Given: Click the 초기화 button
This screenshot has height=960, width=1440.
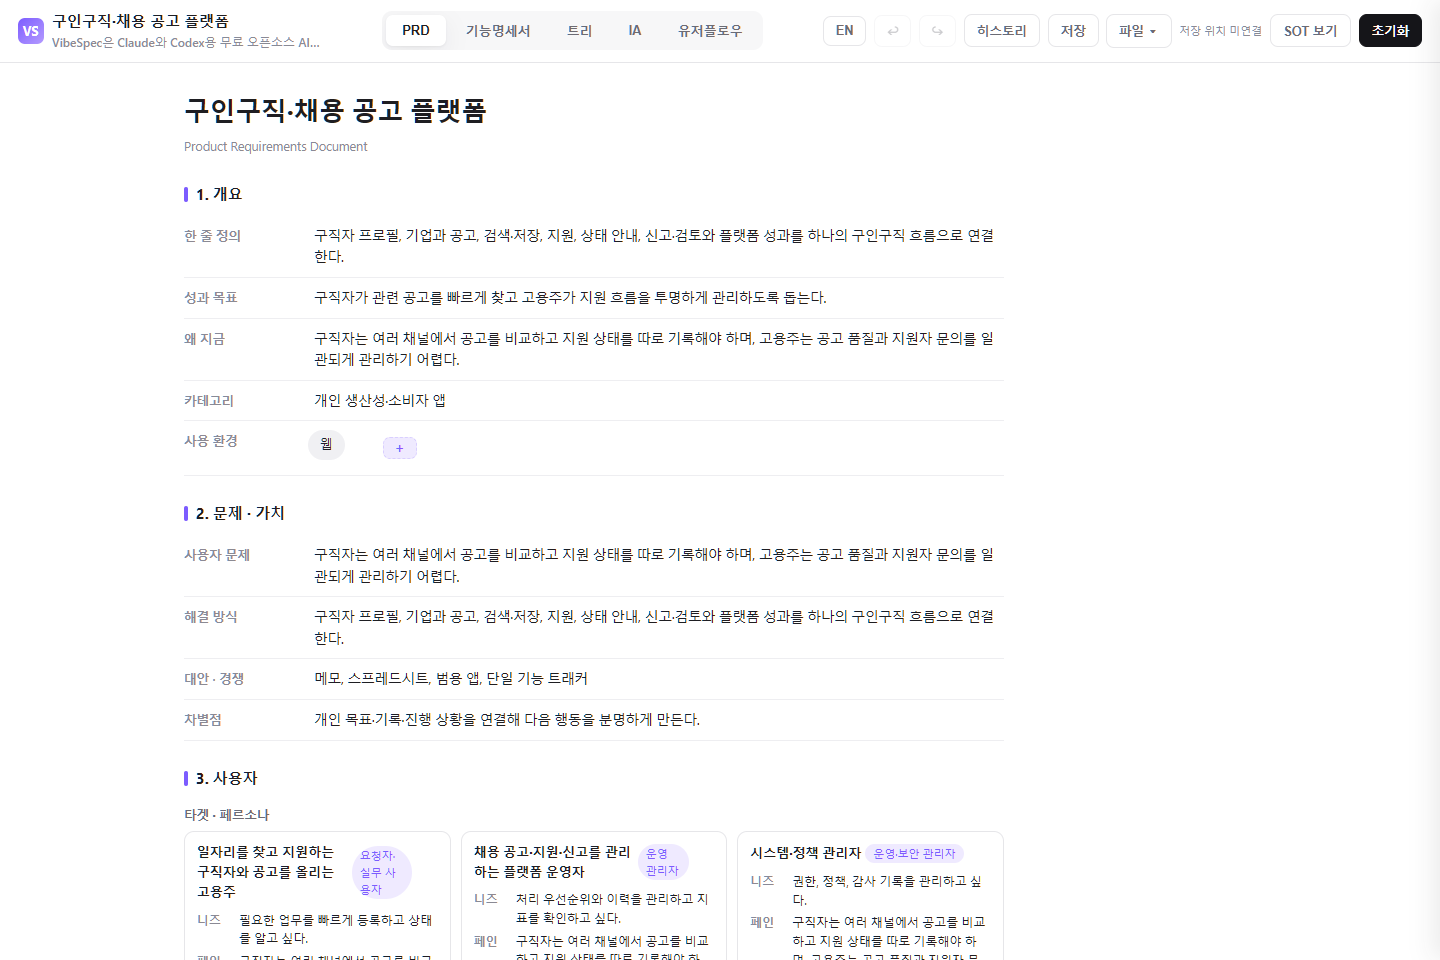Looking at the screenshot, I should pos(1390,31).
